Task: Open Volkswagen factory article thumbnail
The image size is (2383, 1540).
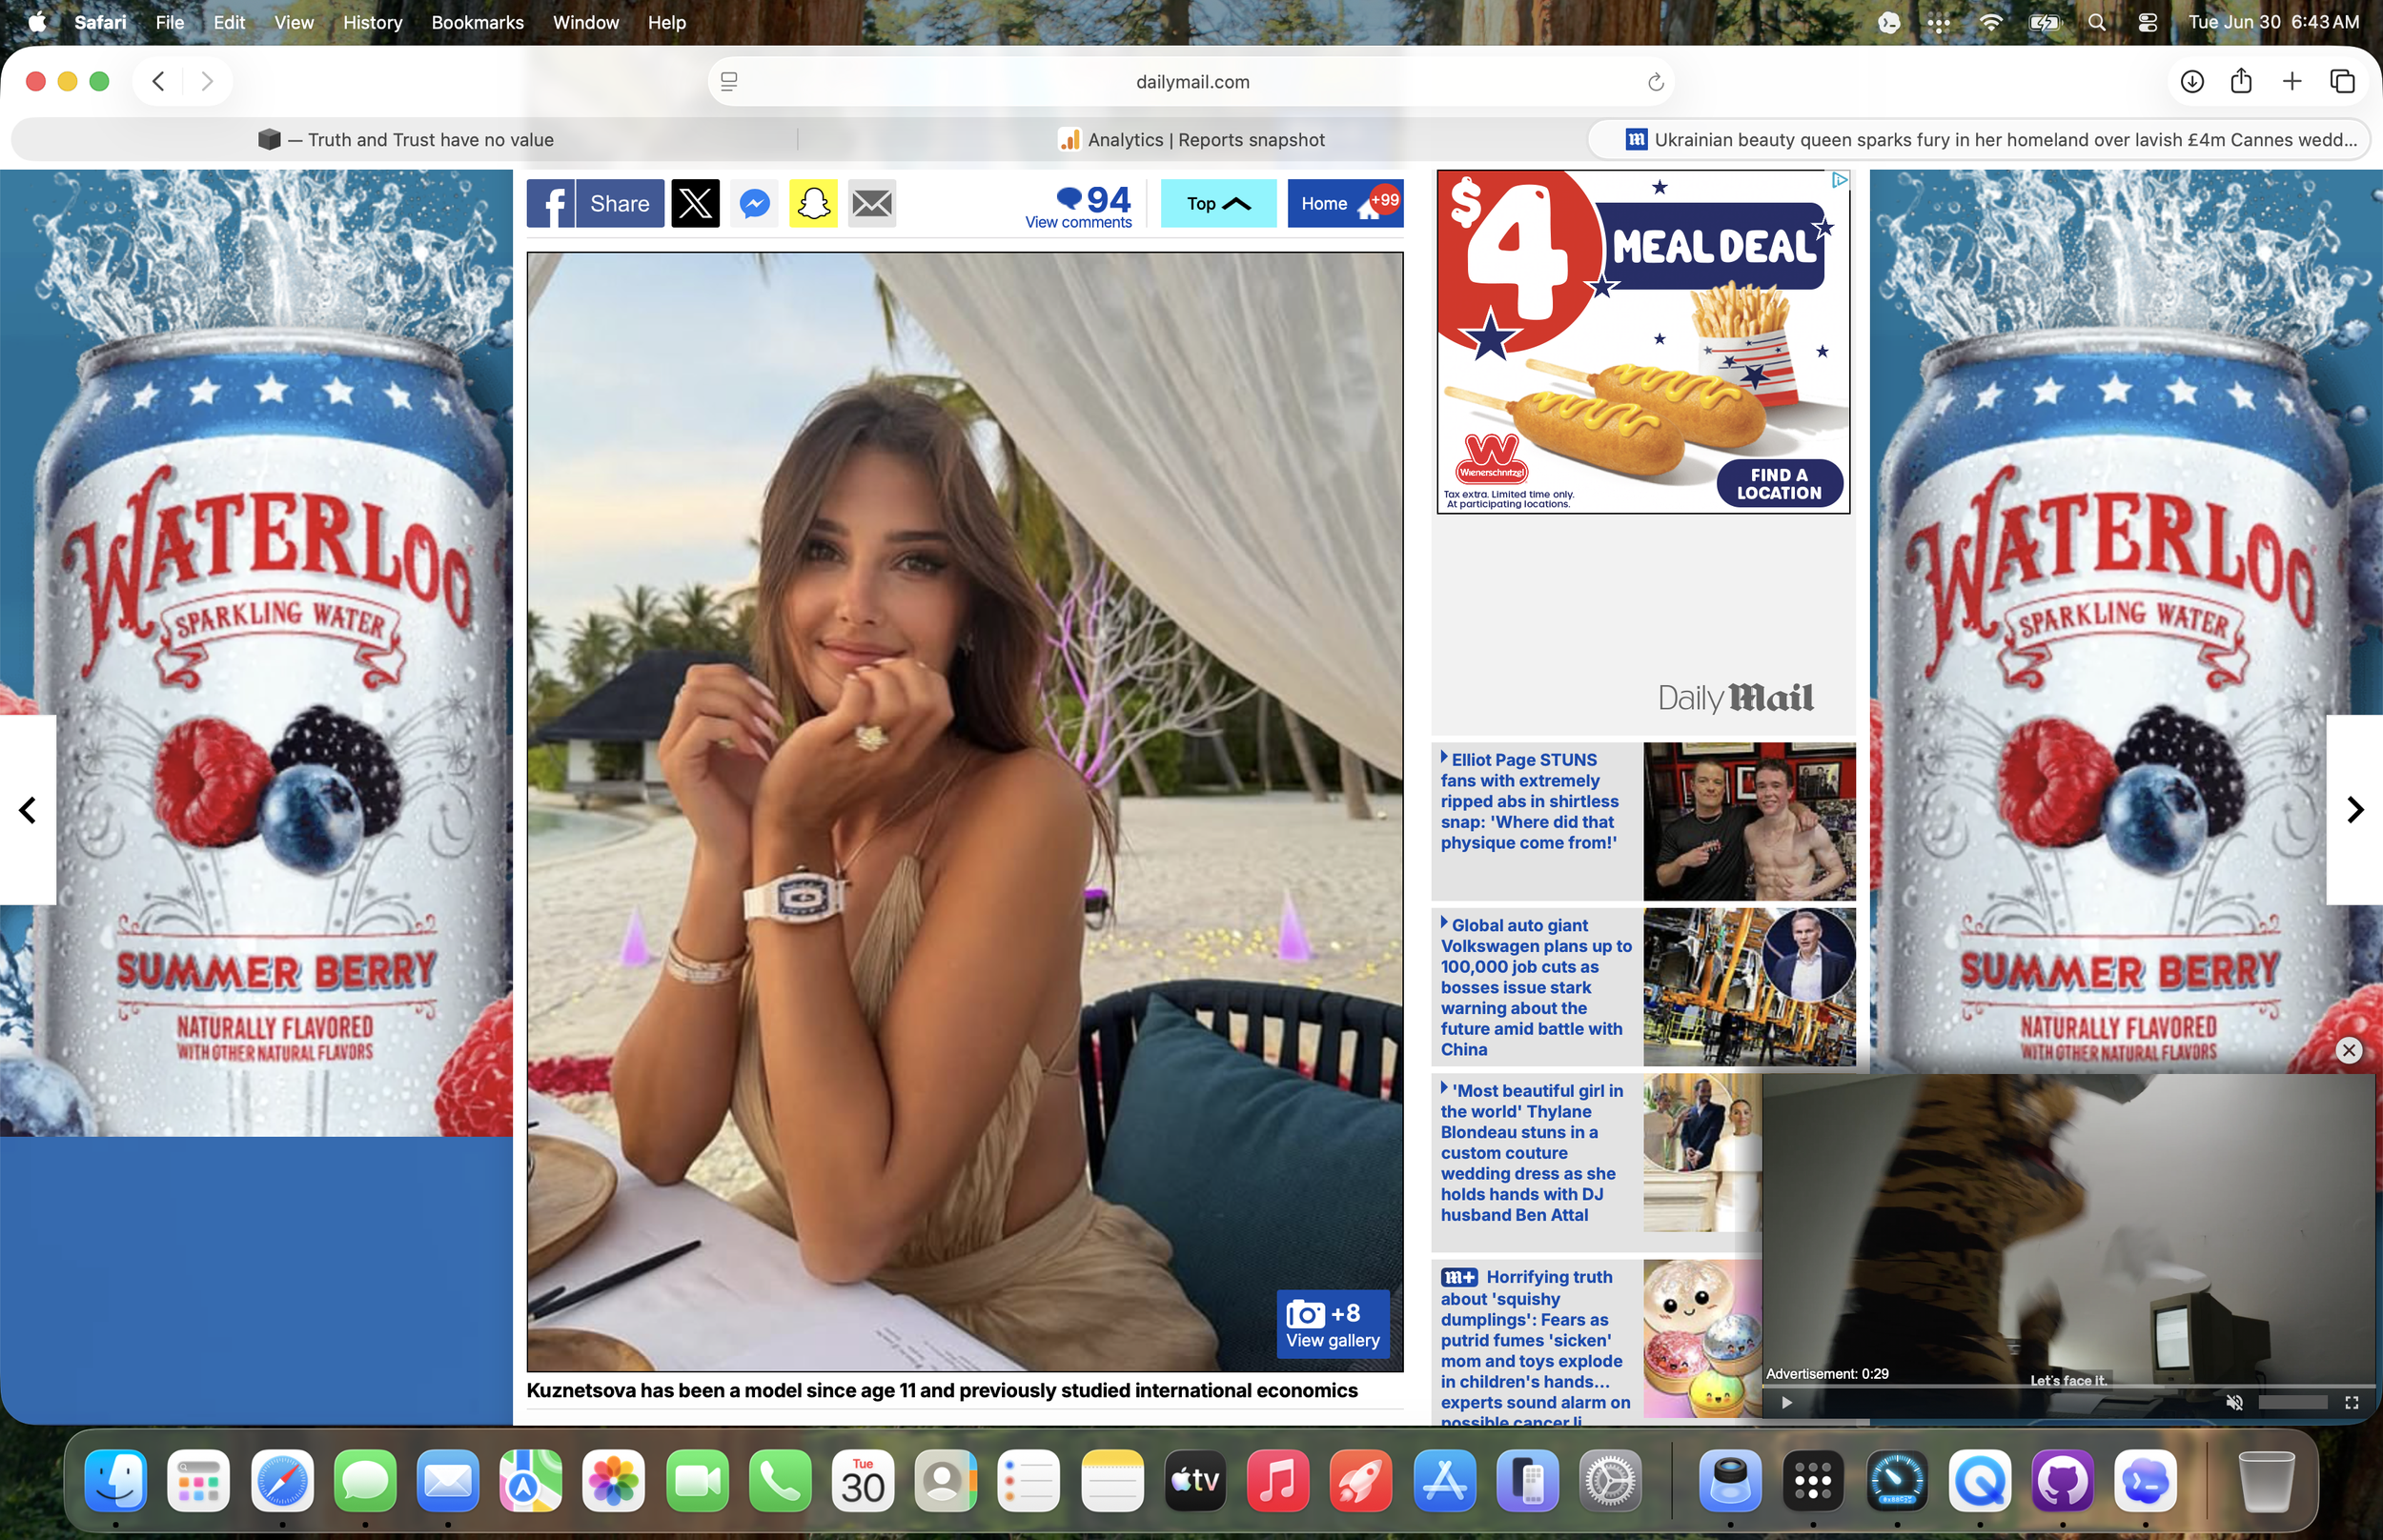Action: pos(1749,987)
